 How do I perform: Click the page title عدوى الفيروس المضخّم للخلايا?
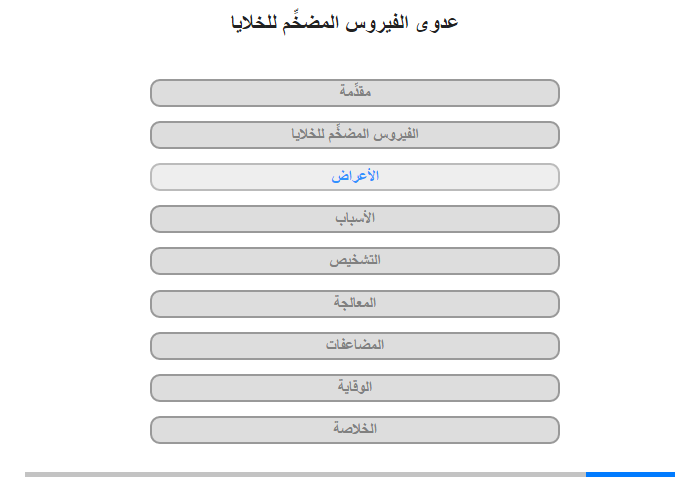click(345, 23)
